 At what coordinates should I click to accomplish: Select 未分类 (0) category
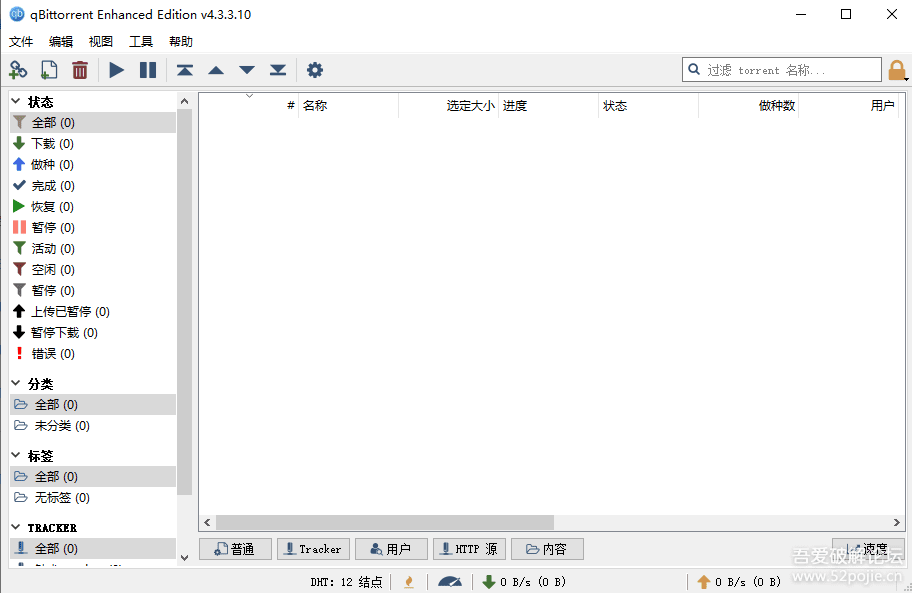pyautogui.click(x=93, y=426)
